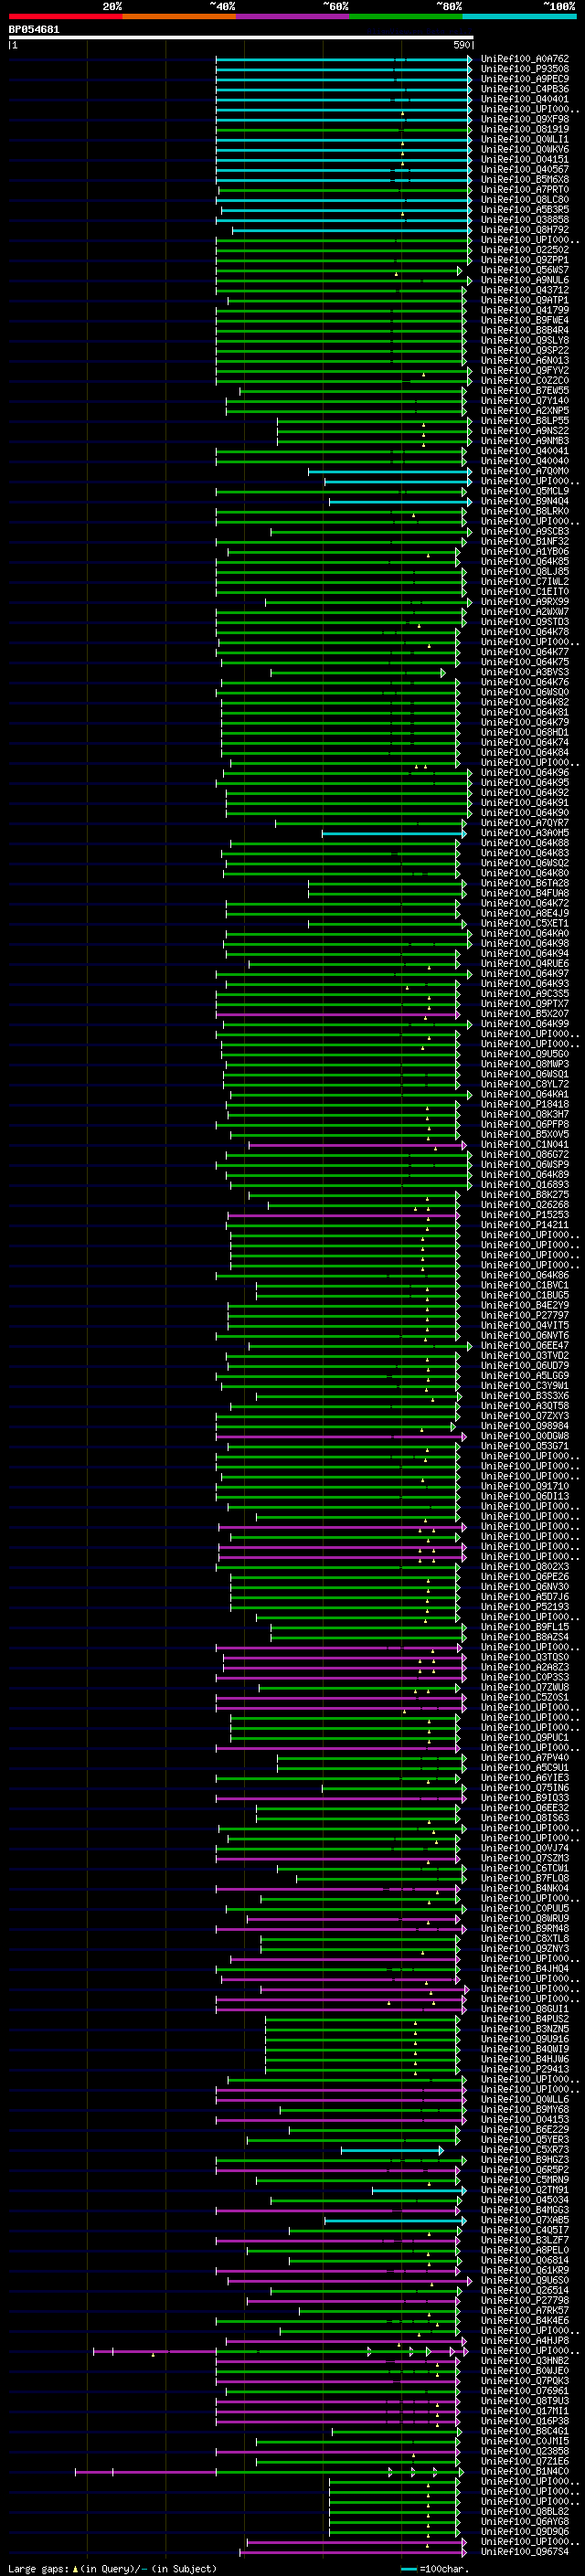Image resolution: width=585 pixels, height=2576 pixels.
Task: Open hit UniRef100_Q8H792
Action: tap(525, 230)
